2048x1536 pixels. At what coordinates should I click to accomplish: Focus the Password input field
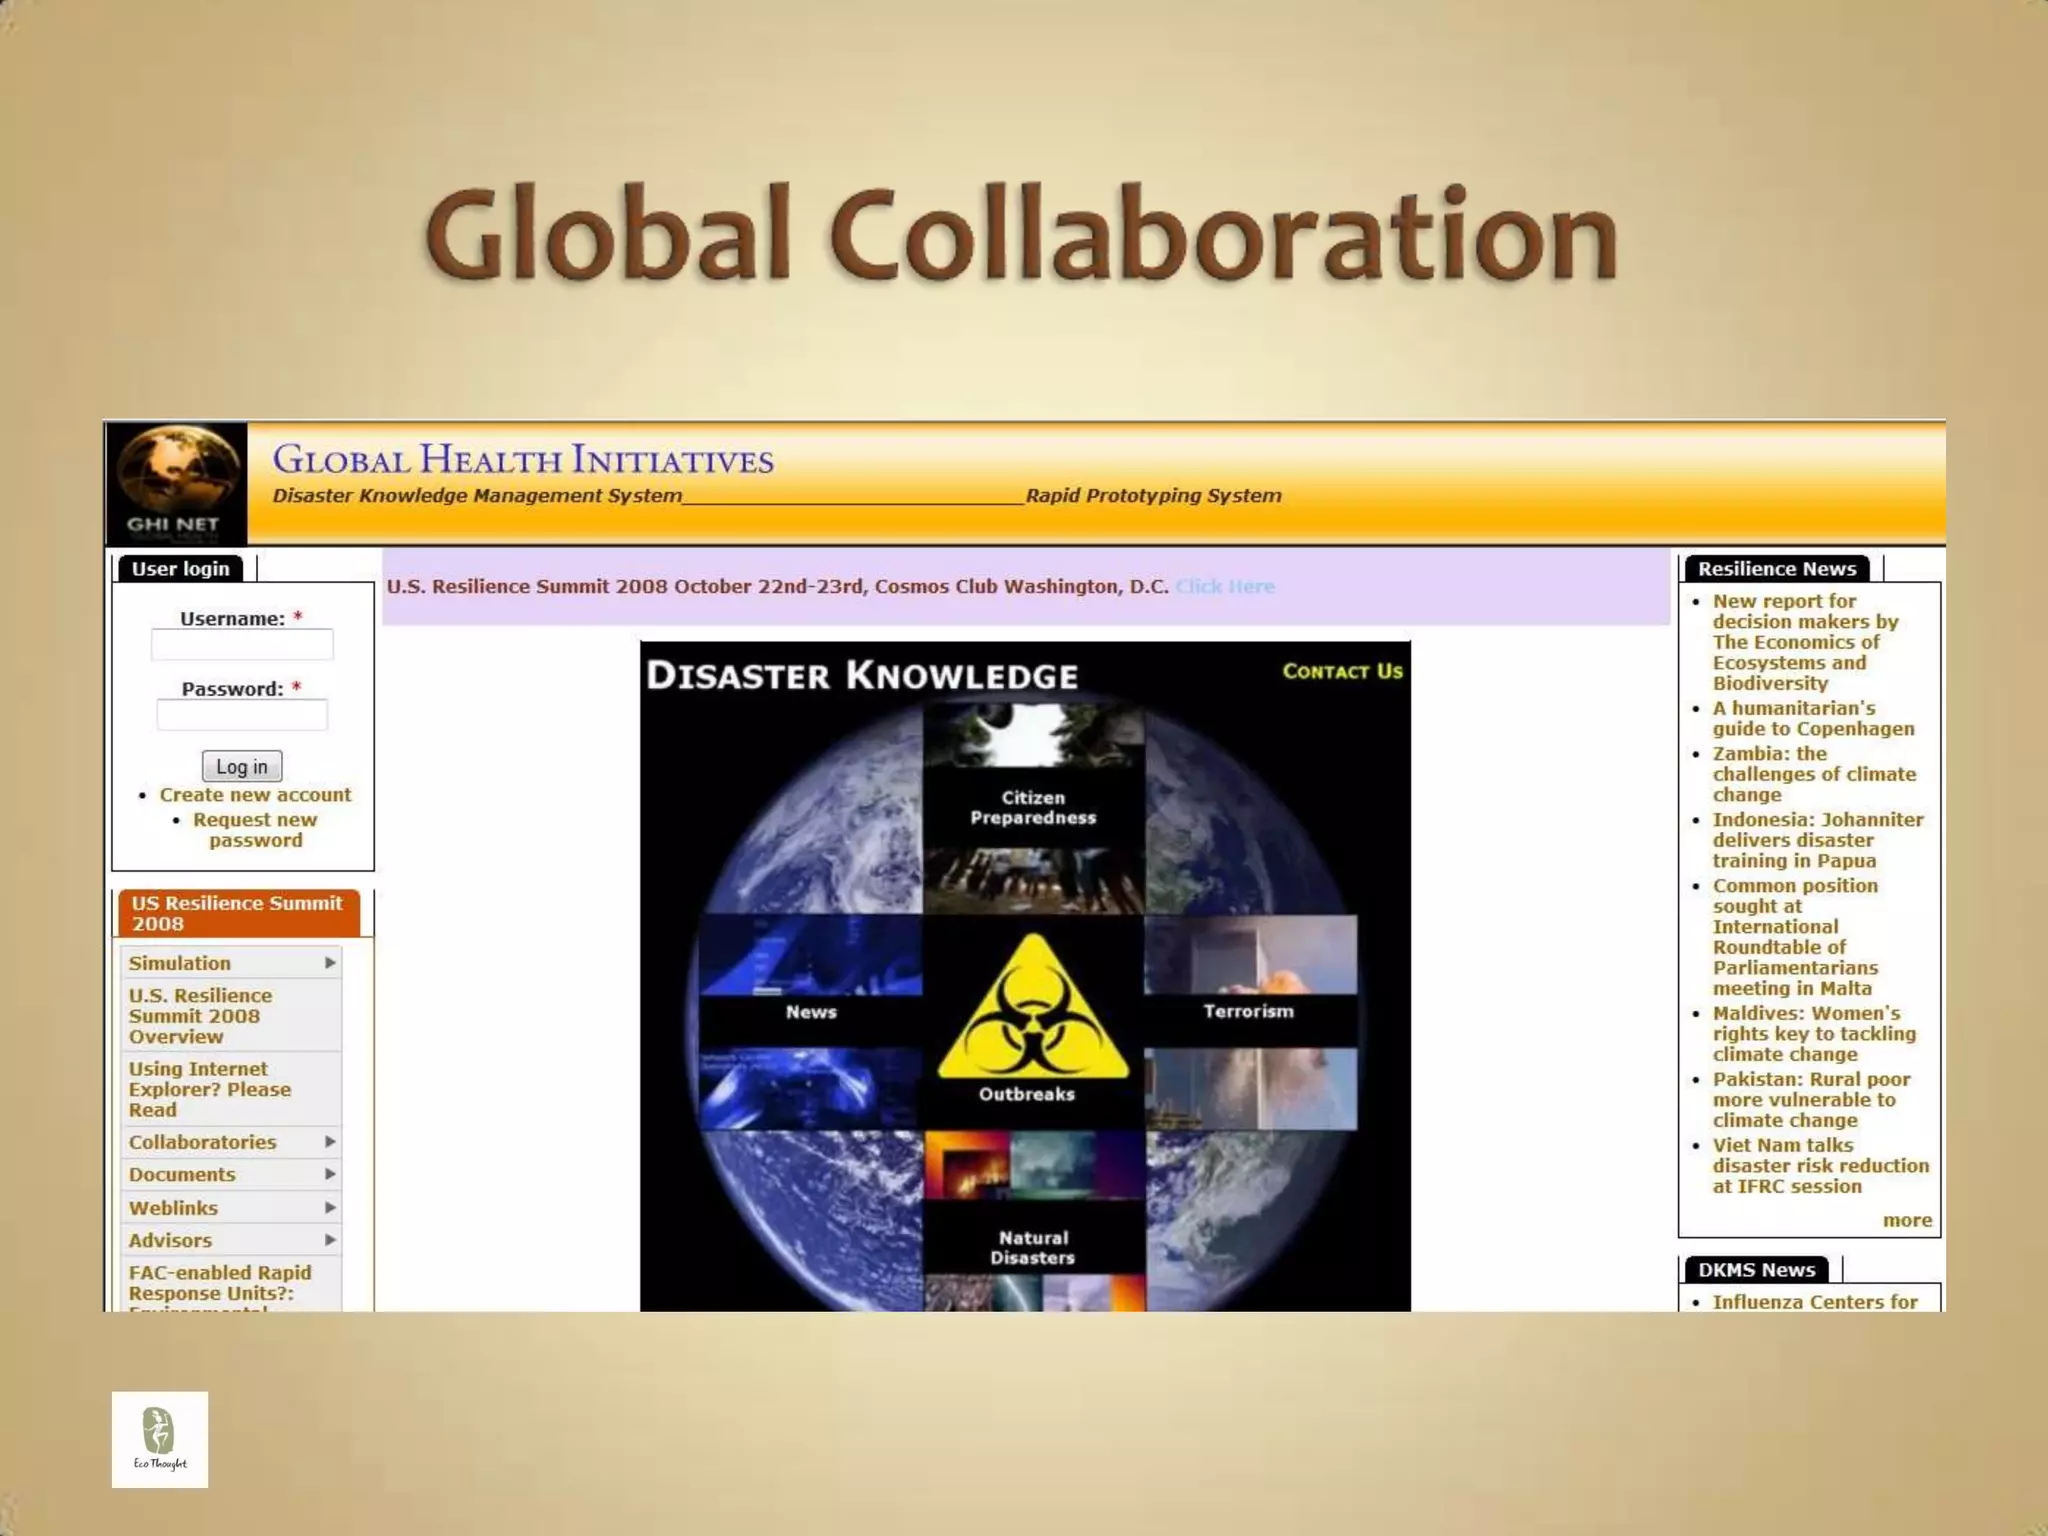click(x=242, y=715)
